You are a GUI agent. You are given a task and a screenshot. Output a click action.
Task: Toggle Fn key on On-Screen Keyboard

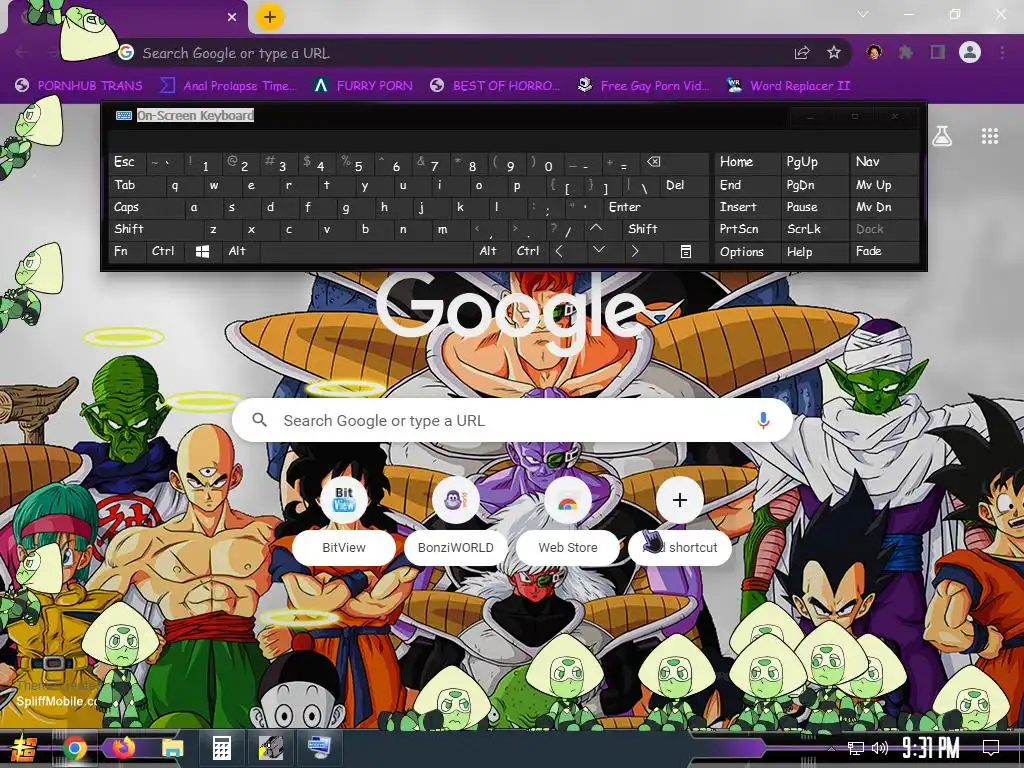[127, 251]
